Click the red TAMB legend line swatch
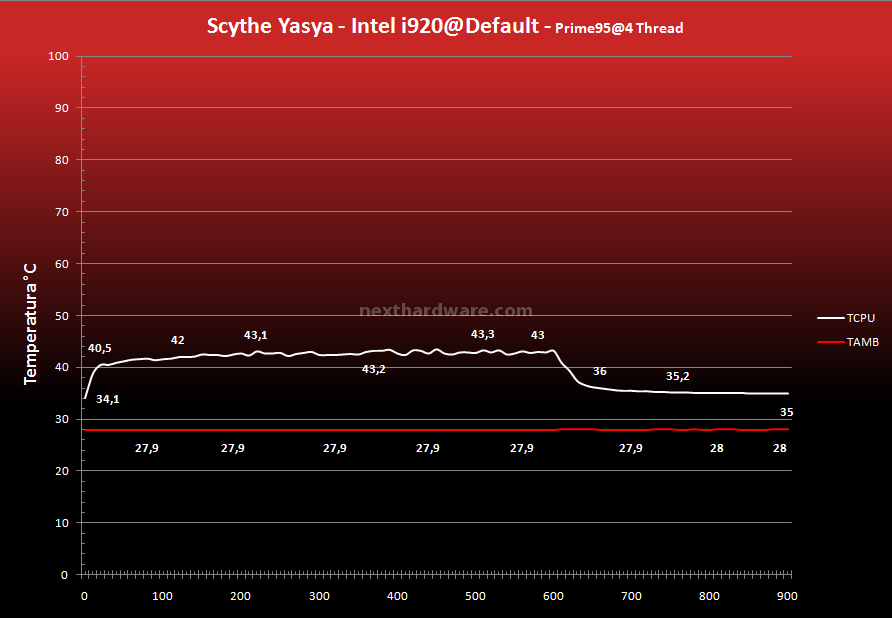The image size is (892, 618). 831,342
